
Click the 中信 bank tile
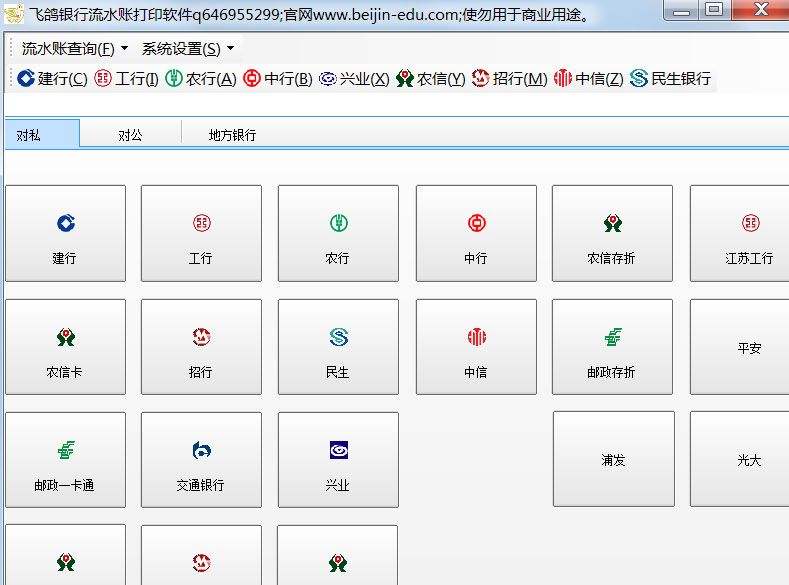pos(476,347)
